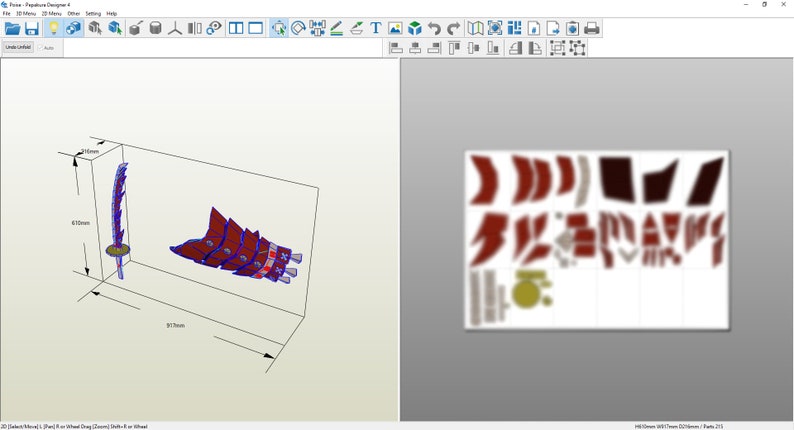Viewport: 794px width, 430px height.
Task: Click the Print icon
Action: [x=591, y=28]
